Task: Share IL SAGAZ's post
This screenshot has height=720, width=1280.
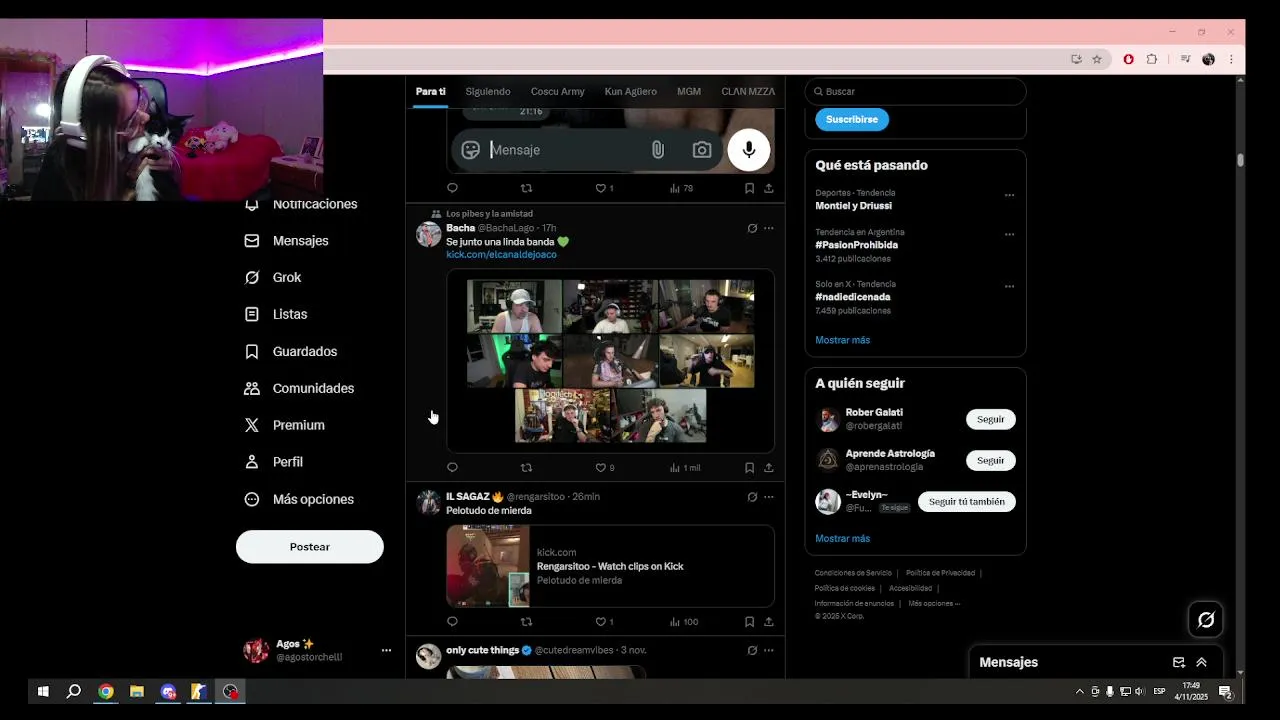Action: 768,621
